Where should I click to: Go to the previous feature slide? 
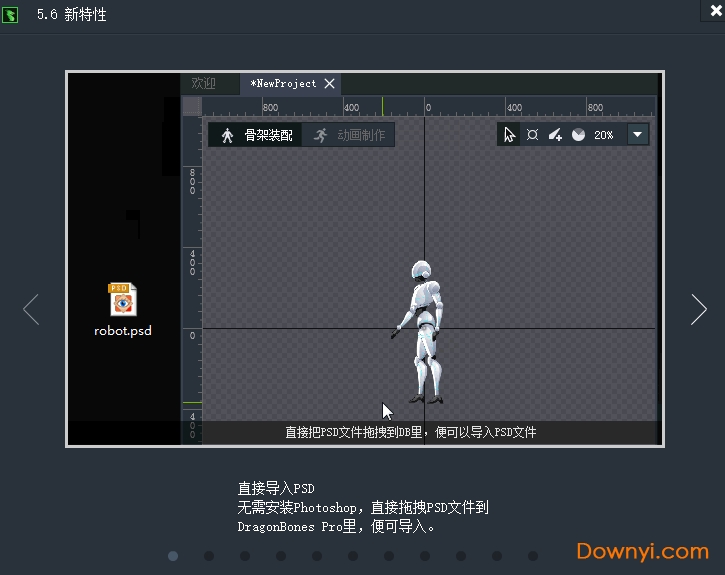click(31, 309)
